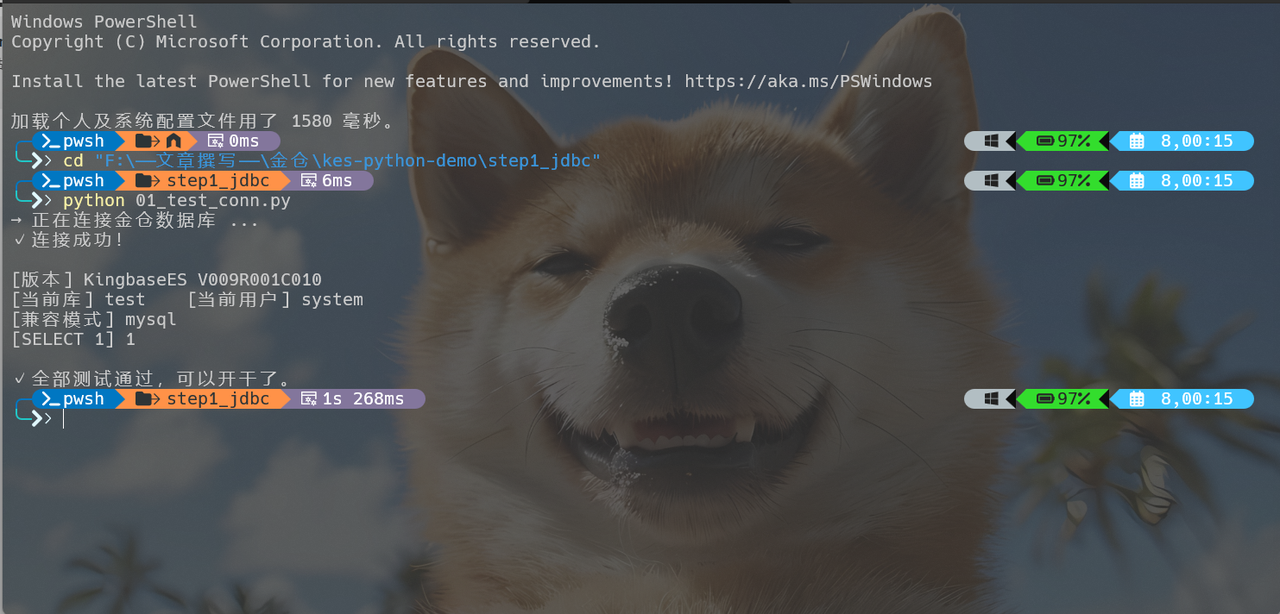1280x614 pixels.
Task: Click the '97%' battery value in the 0ms row
Action: point(1074,141)
